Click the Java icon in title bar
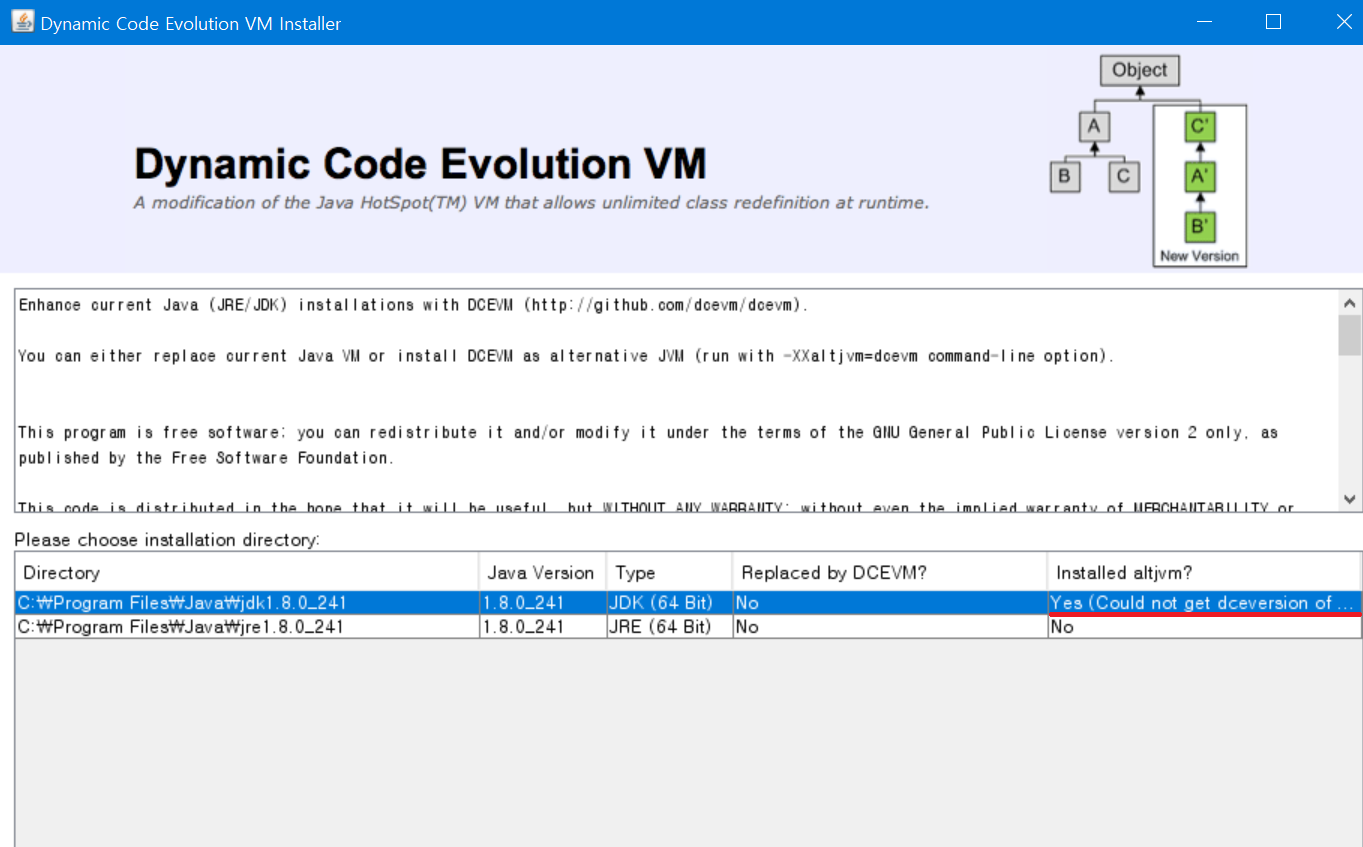 [22, 21]
